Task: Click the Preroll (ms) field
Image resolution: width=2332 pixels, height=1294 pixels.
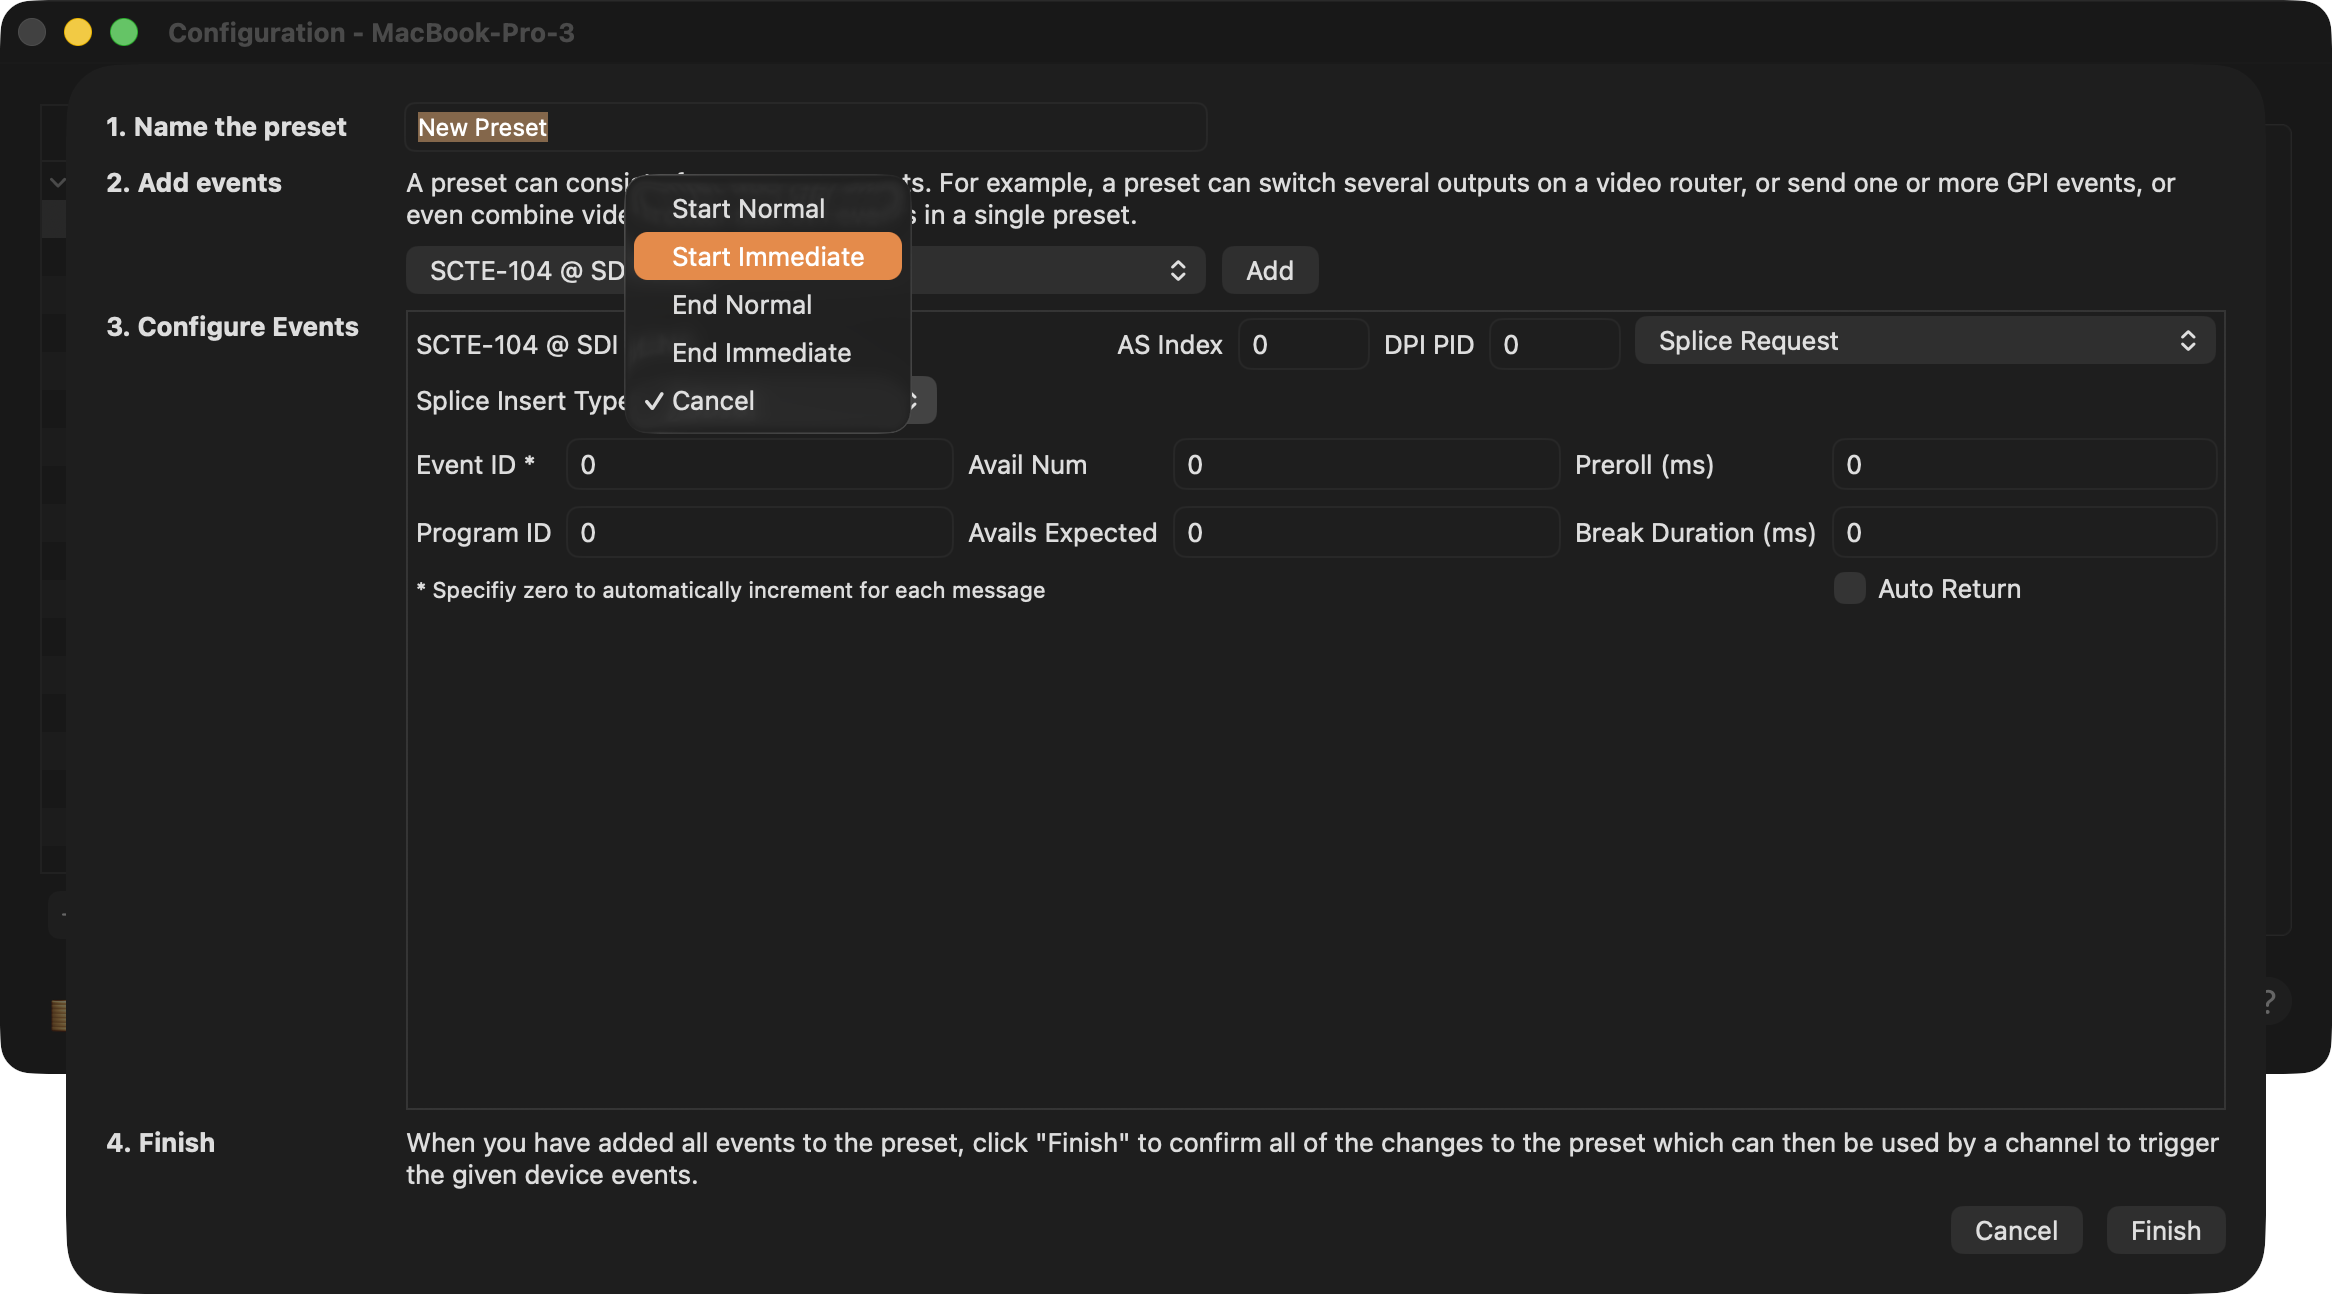Action: [2024, 465]
